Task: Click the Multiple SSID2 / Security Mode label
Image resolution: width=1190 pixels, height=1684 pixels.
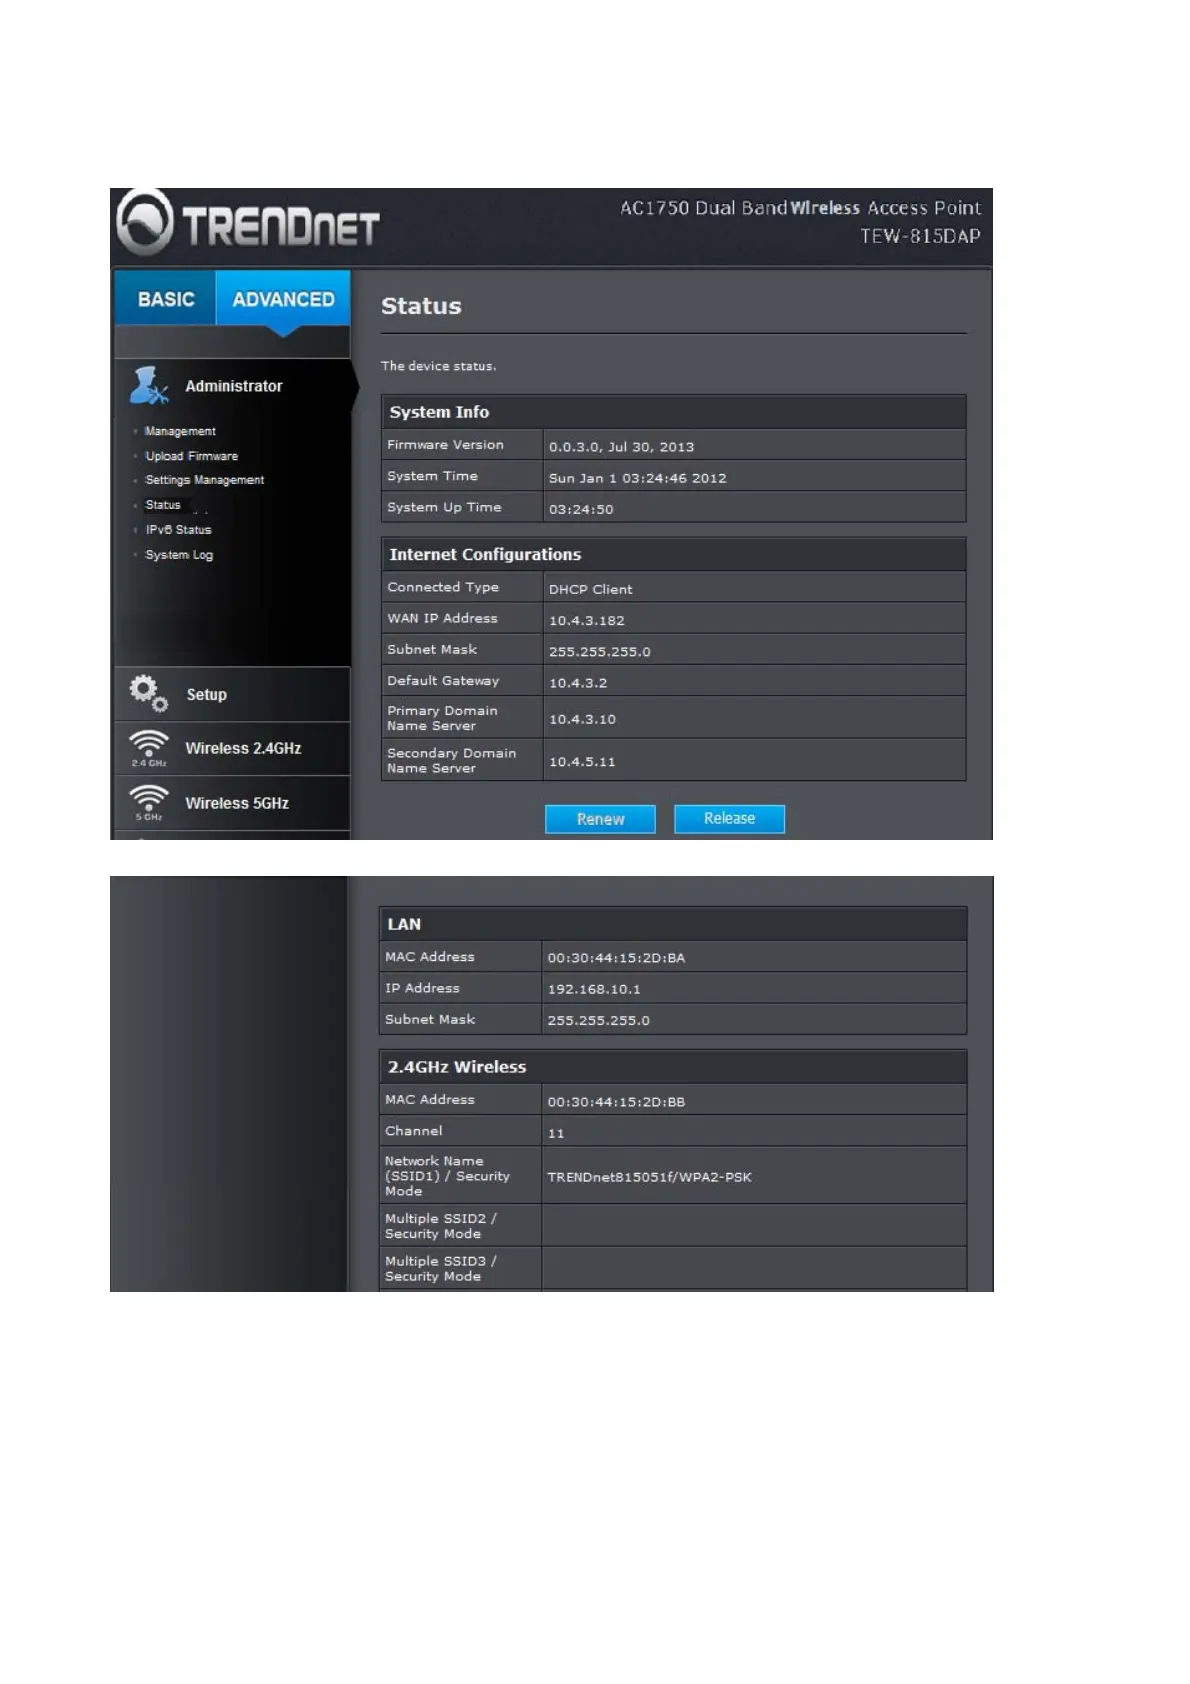Action: (x=441, y=1226)
